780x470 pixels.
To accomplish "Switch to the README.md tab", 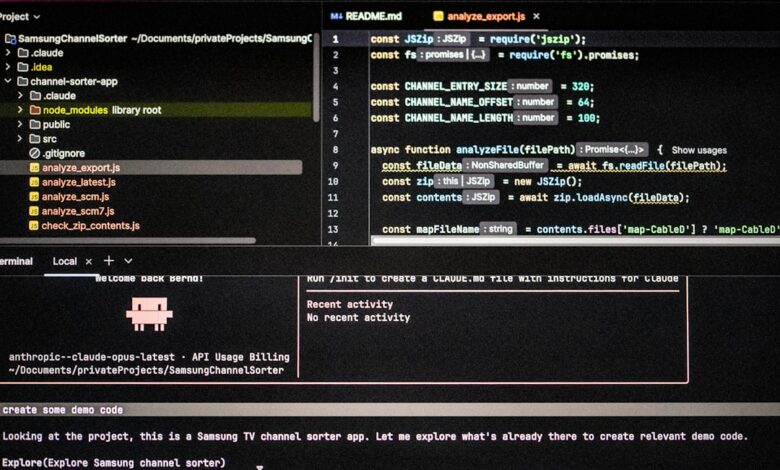I will 373,16.
